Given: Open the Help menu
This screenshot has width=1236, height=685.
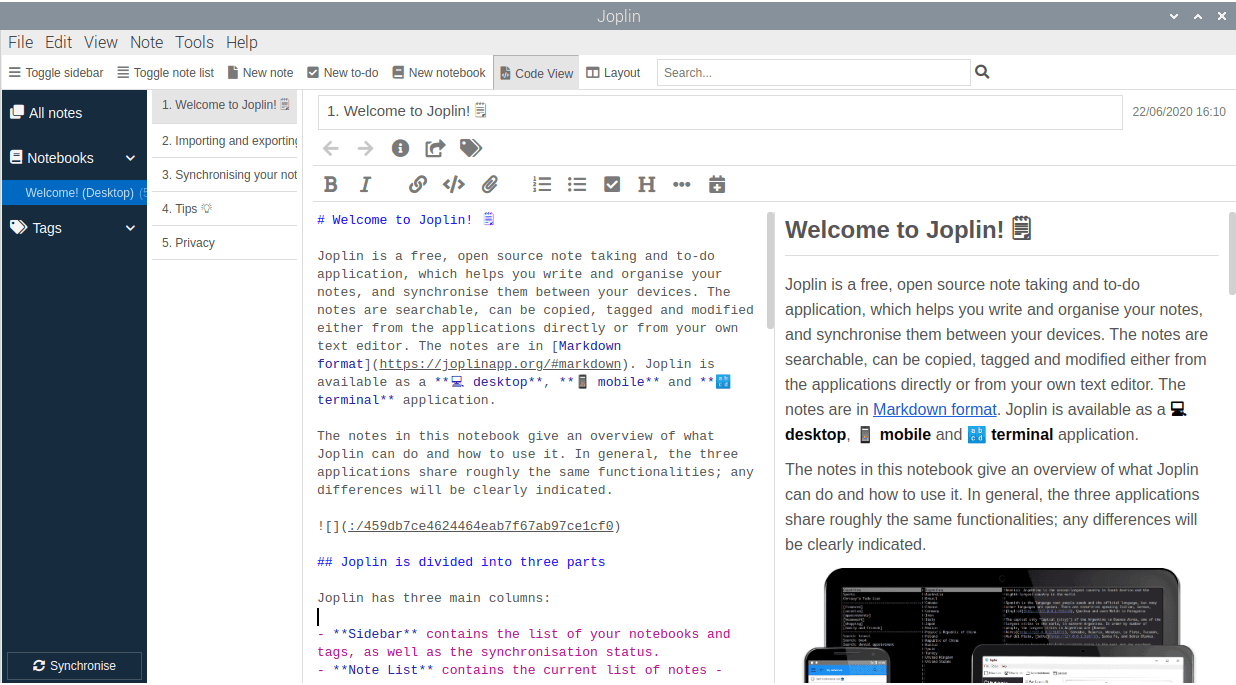Looking at the screenshot, I should [x=241, y=42].
